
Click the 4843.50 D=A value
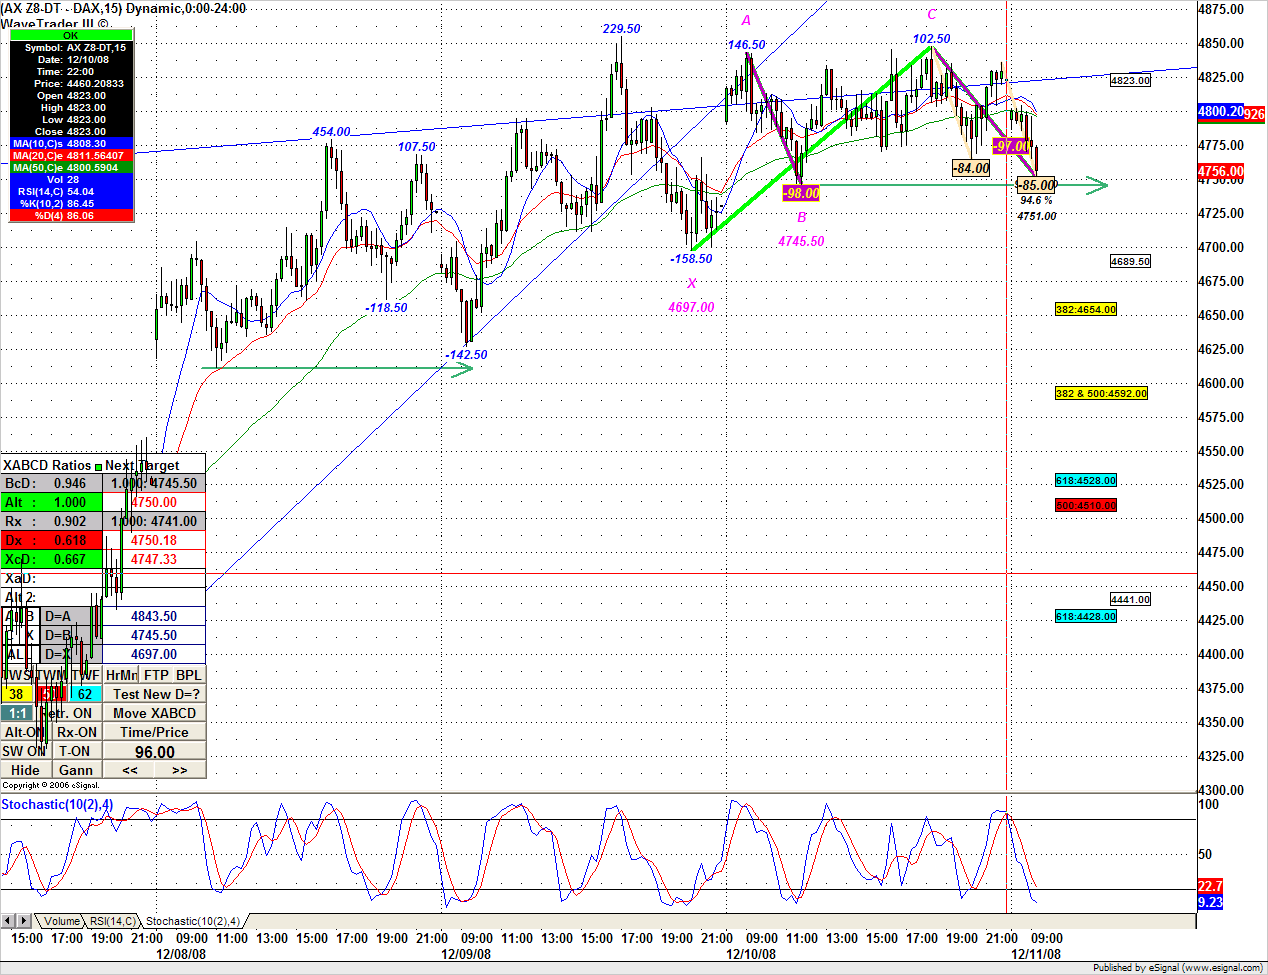click(154, 617)
